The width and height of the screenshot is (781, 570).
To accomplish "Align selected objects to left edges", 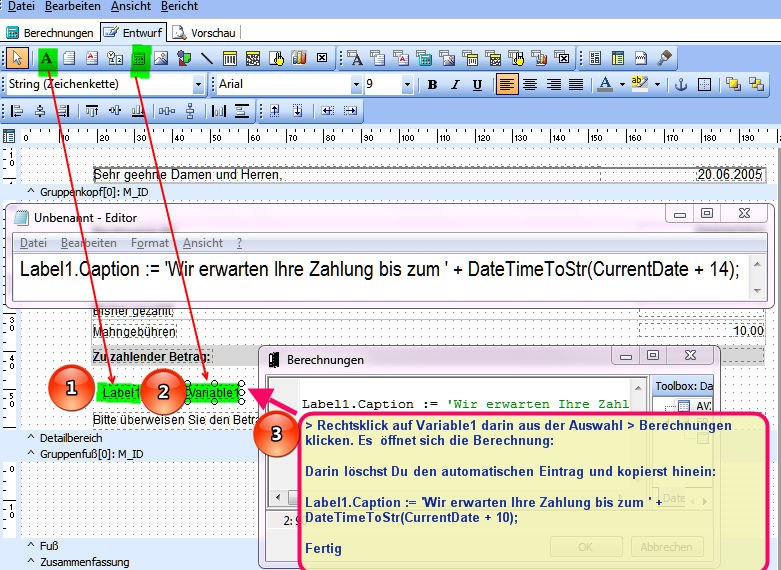I will (17, 111).
